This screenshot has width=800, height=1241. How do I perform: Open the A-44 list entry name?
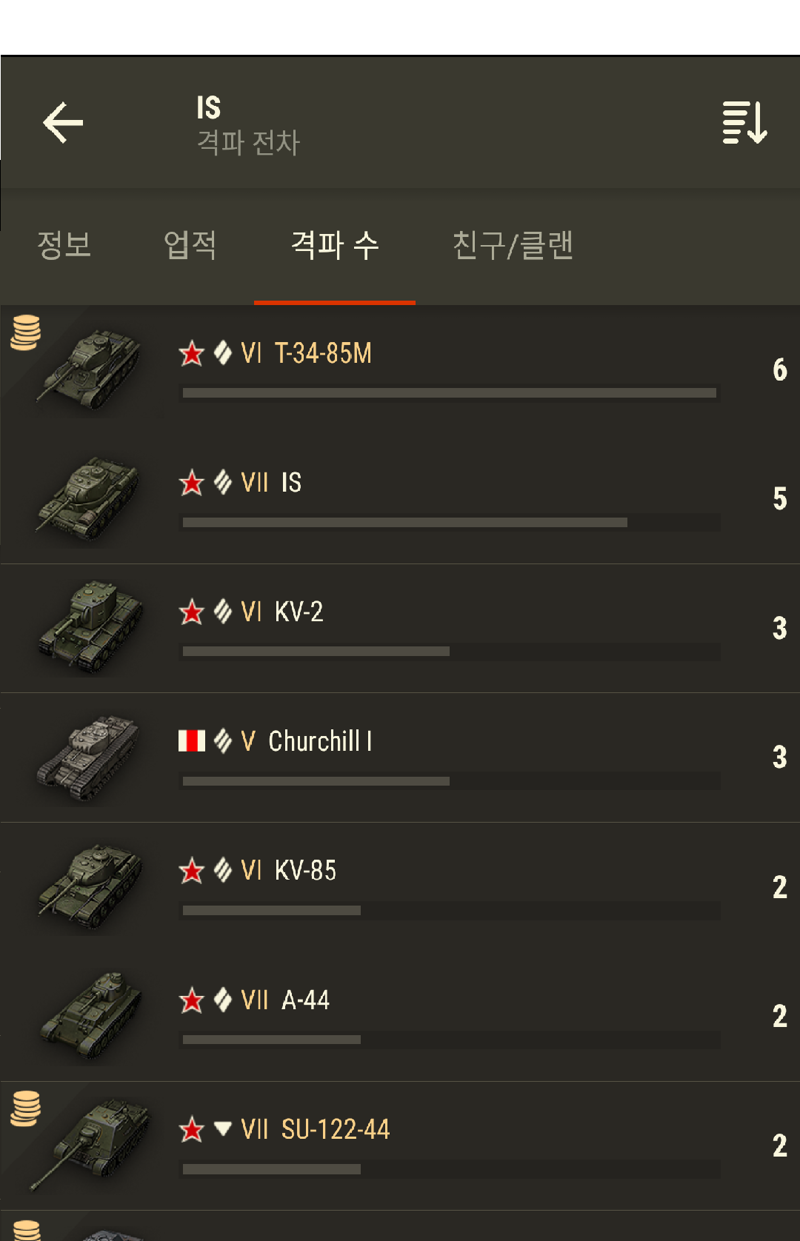coord(305,1000)
